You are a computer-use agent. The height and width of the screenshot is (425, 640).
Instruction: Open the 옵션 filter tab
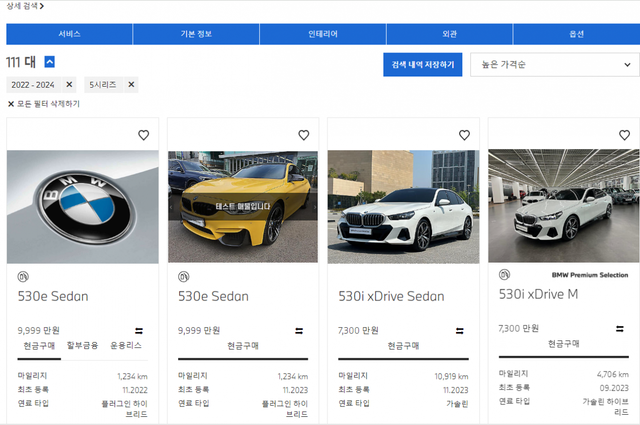point(576,34)
